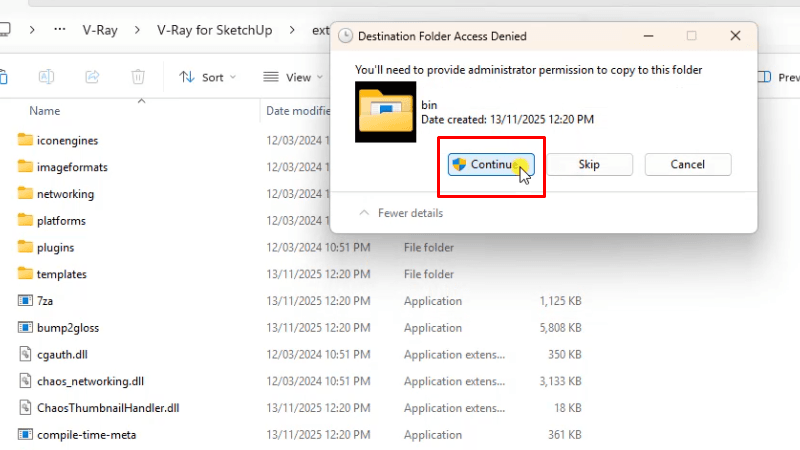This screenshot has width=800, height=450.
Task: Click the bump2gloss application icon
Action: click(x=26, y=327)
